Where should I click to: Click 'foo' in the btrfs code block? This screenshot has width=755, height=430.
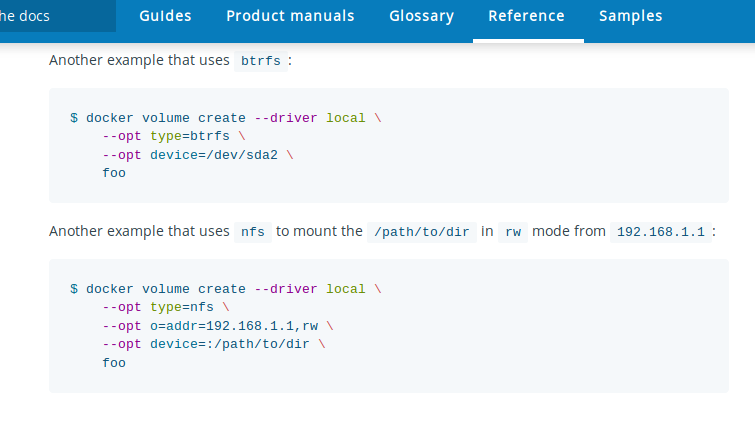(x=114, y=173)
